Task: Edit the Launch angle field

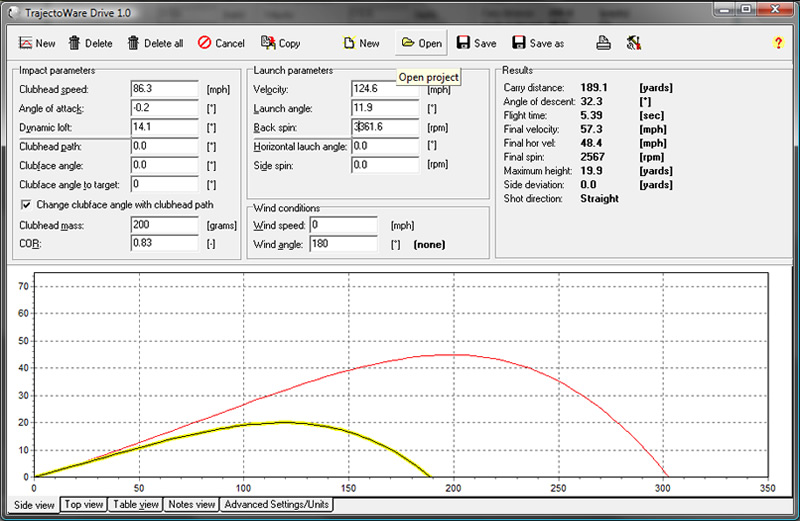Action: coord(385,108)
